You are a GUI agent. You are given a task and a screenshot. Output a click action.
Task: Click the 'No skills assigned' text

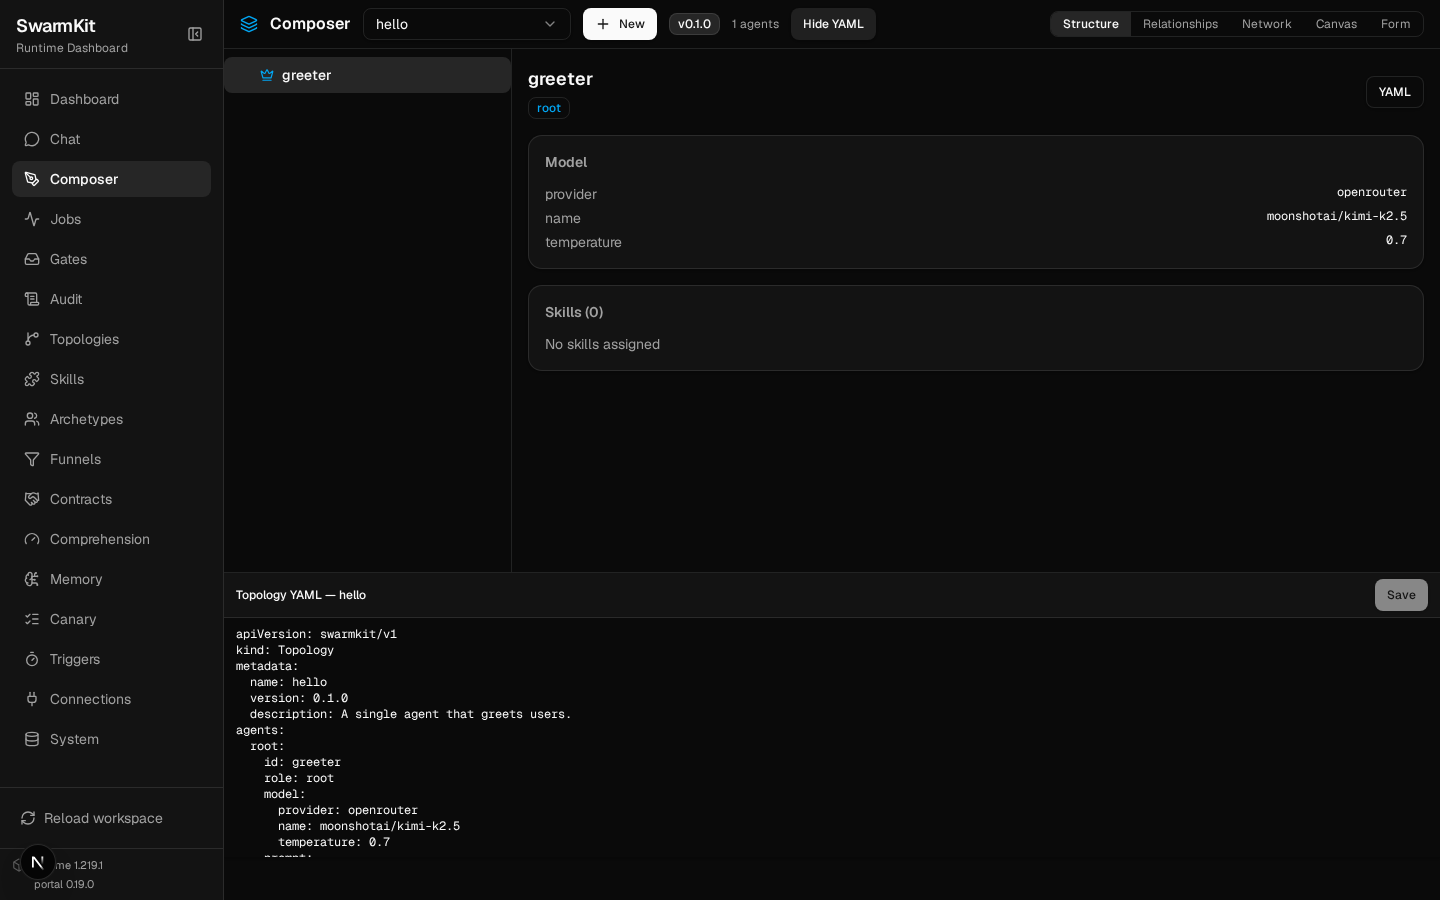(x=602, y=344)
